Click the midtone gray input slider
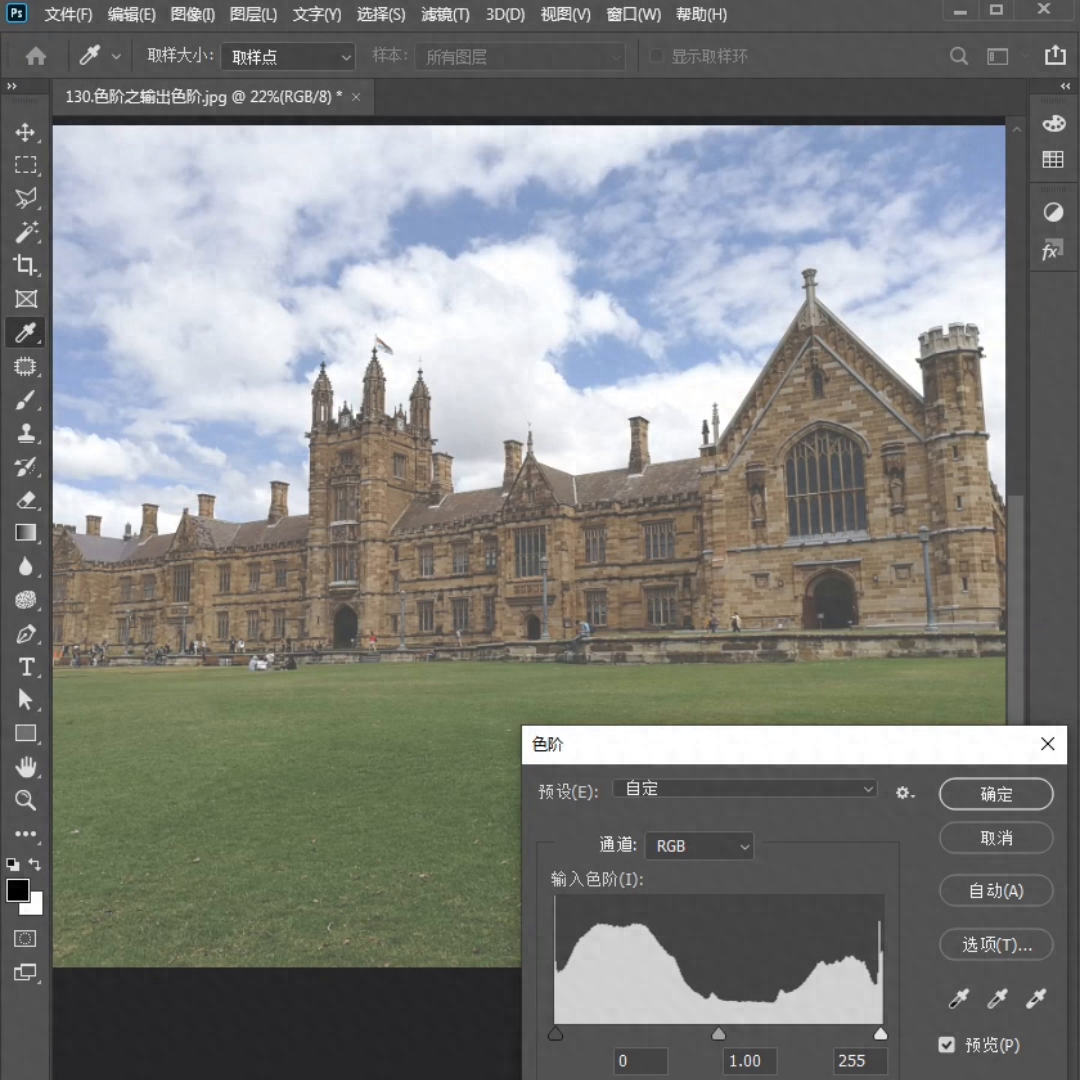Image resolution: width=1080 pixels, height=1080 pixels. pos(718,1034)
